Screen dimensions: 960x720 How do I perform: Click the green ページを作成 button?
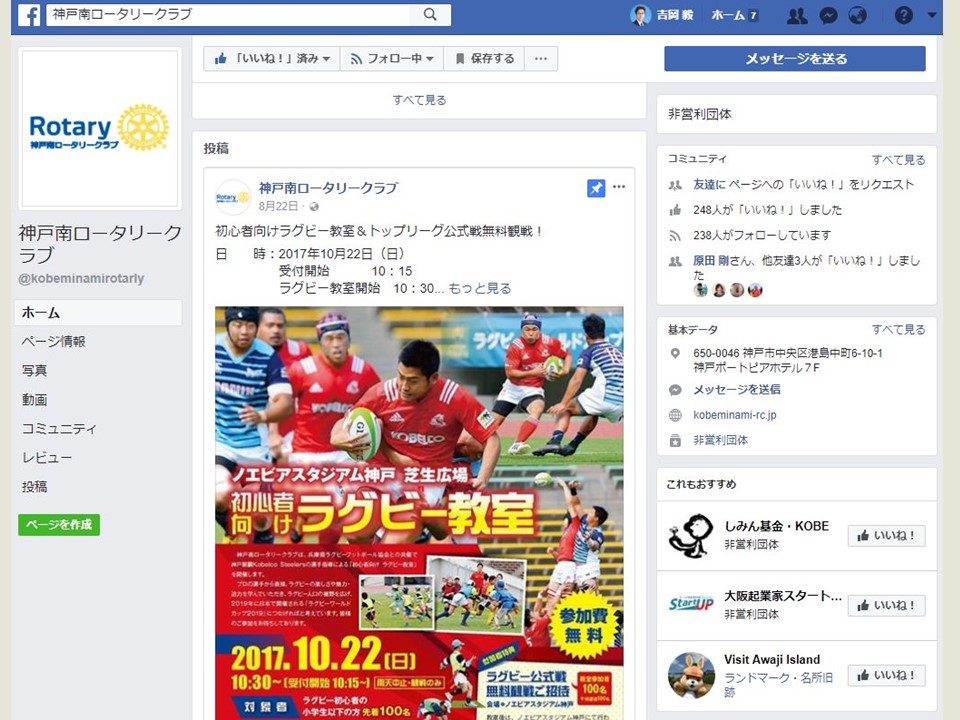[59, 525]
